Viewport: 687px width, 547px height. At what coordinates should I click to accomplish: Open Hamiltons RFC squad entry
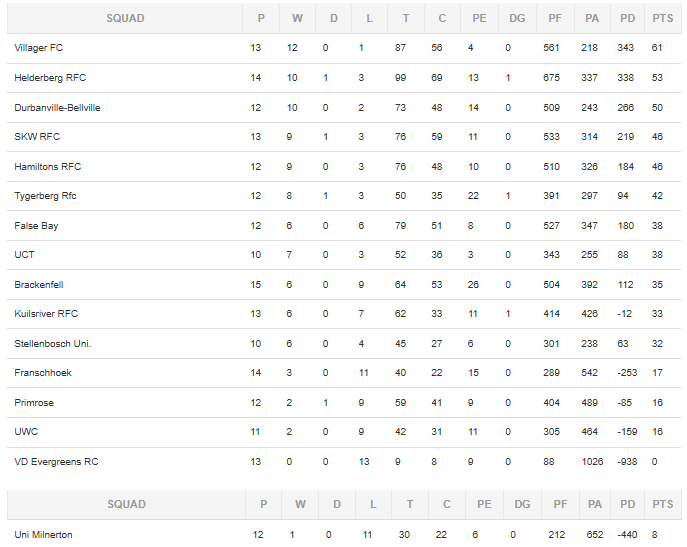pyautogui.click(x=48, y=167)
